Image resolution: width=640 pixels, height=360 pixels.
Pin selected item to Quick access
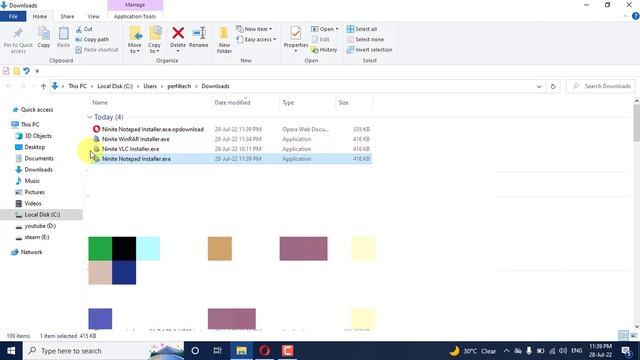click(x=18, y=40)
